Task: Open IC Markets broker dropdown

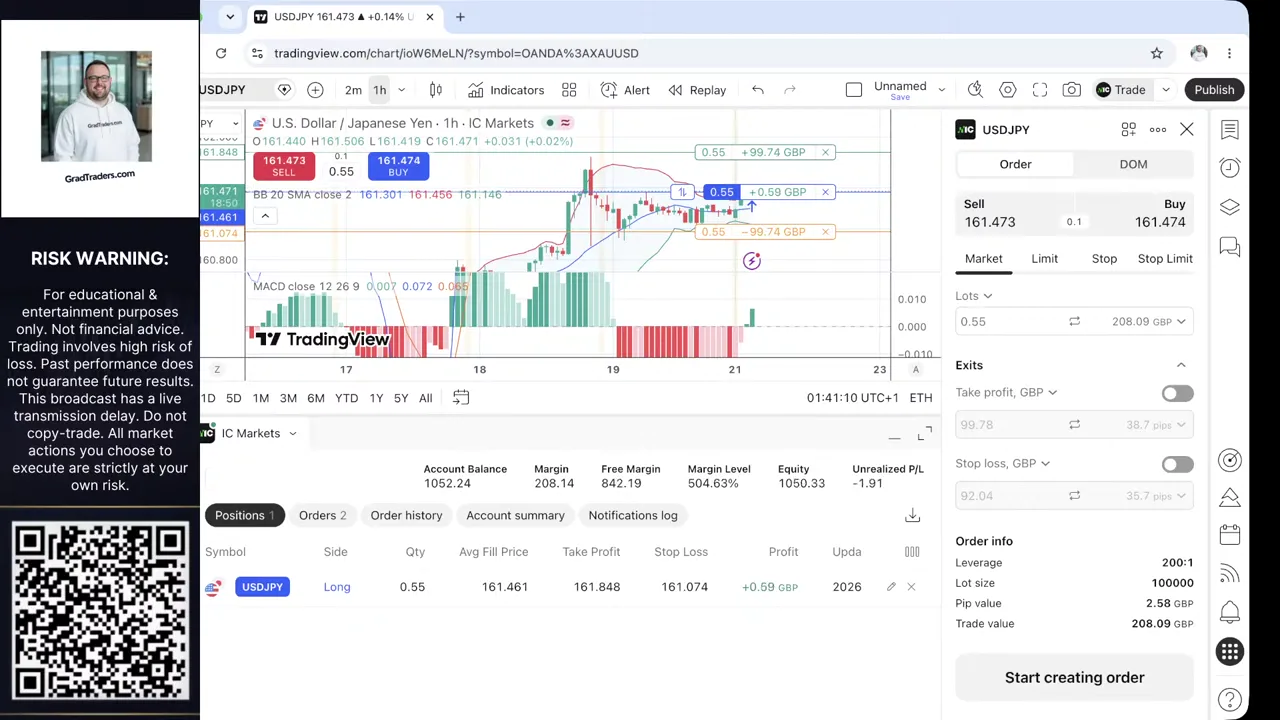Action: 258,433
